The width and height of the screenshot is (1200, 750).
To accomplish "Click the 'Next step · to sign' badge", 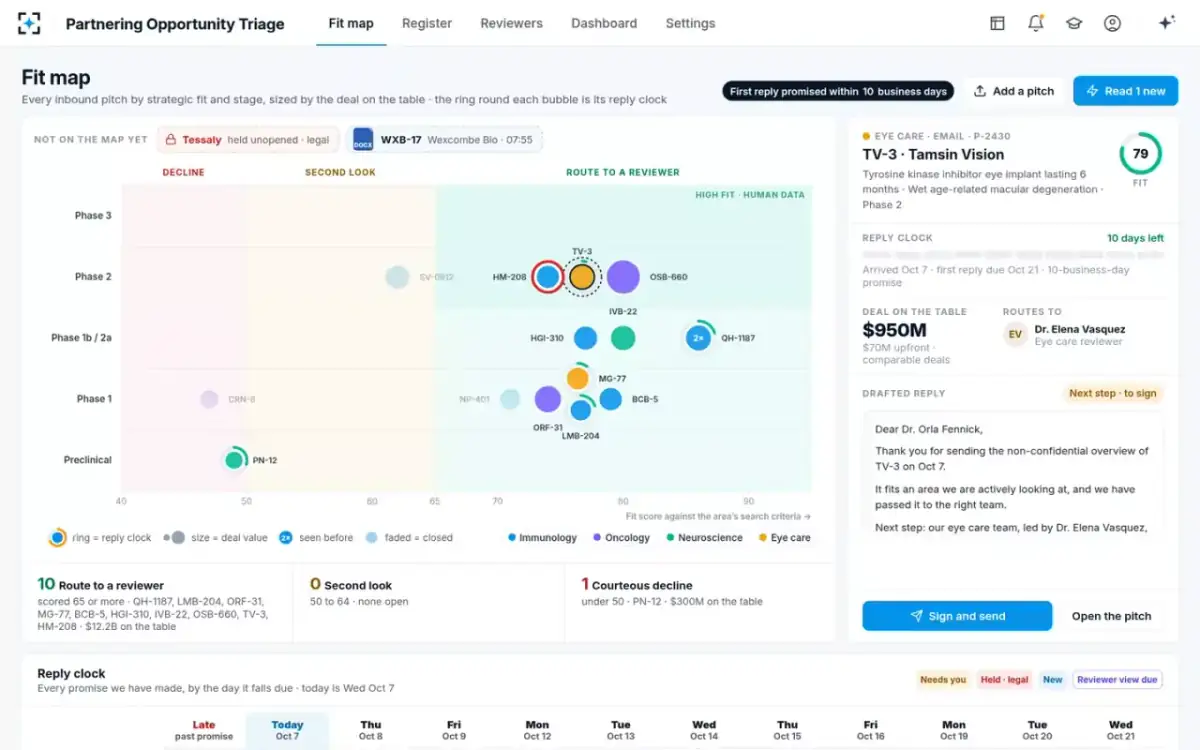I will point(1113,393).
